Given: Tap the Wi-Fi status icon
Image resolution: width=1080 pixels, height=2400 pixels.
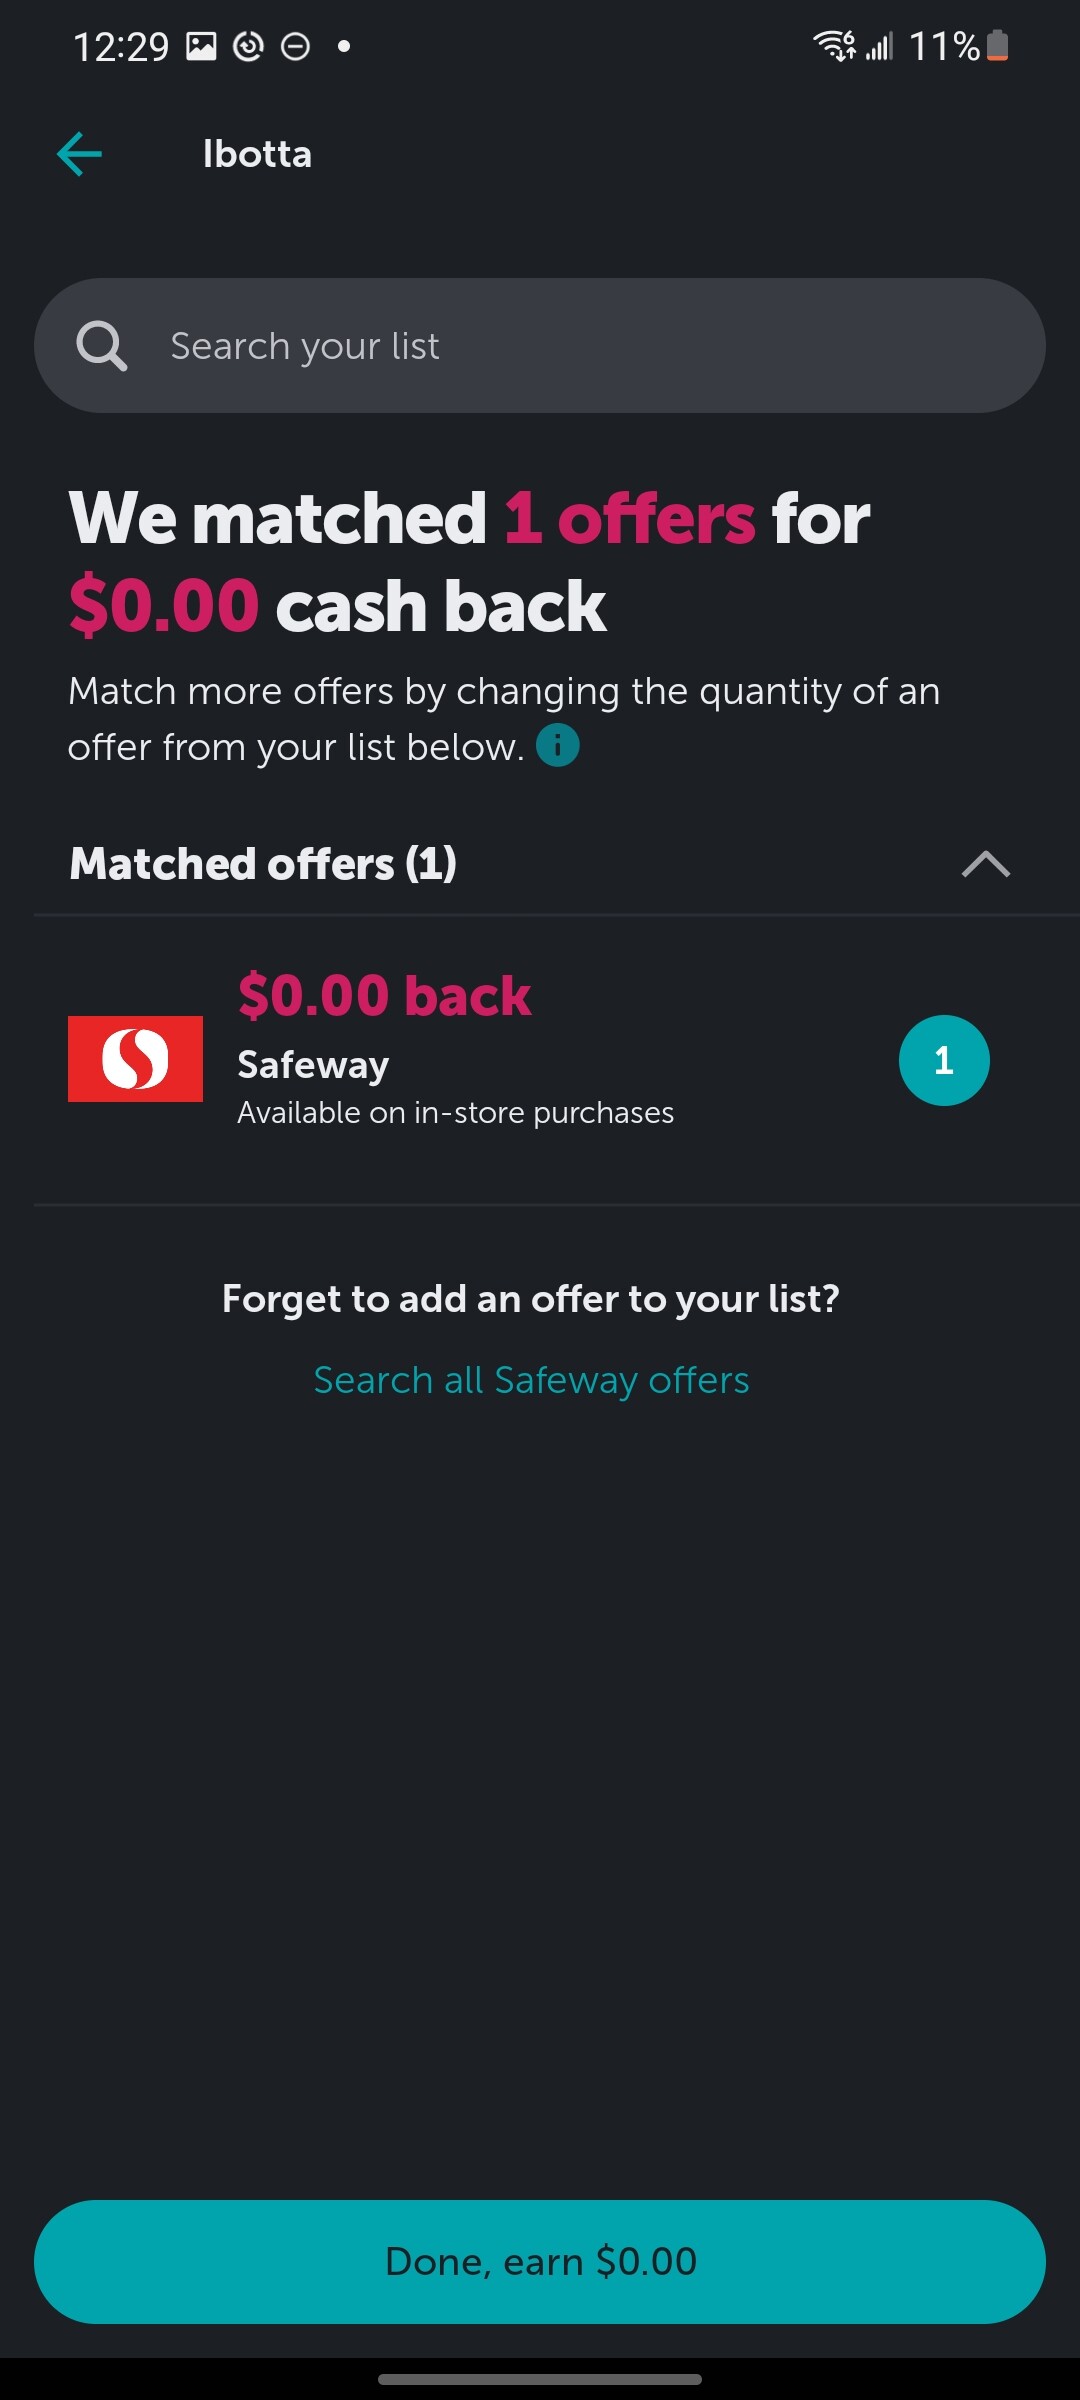Looking at the screenshot, I should point(833,46).
